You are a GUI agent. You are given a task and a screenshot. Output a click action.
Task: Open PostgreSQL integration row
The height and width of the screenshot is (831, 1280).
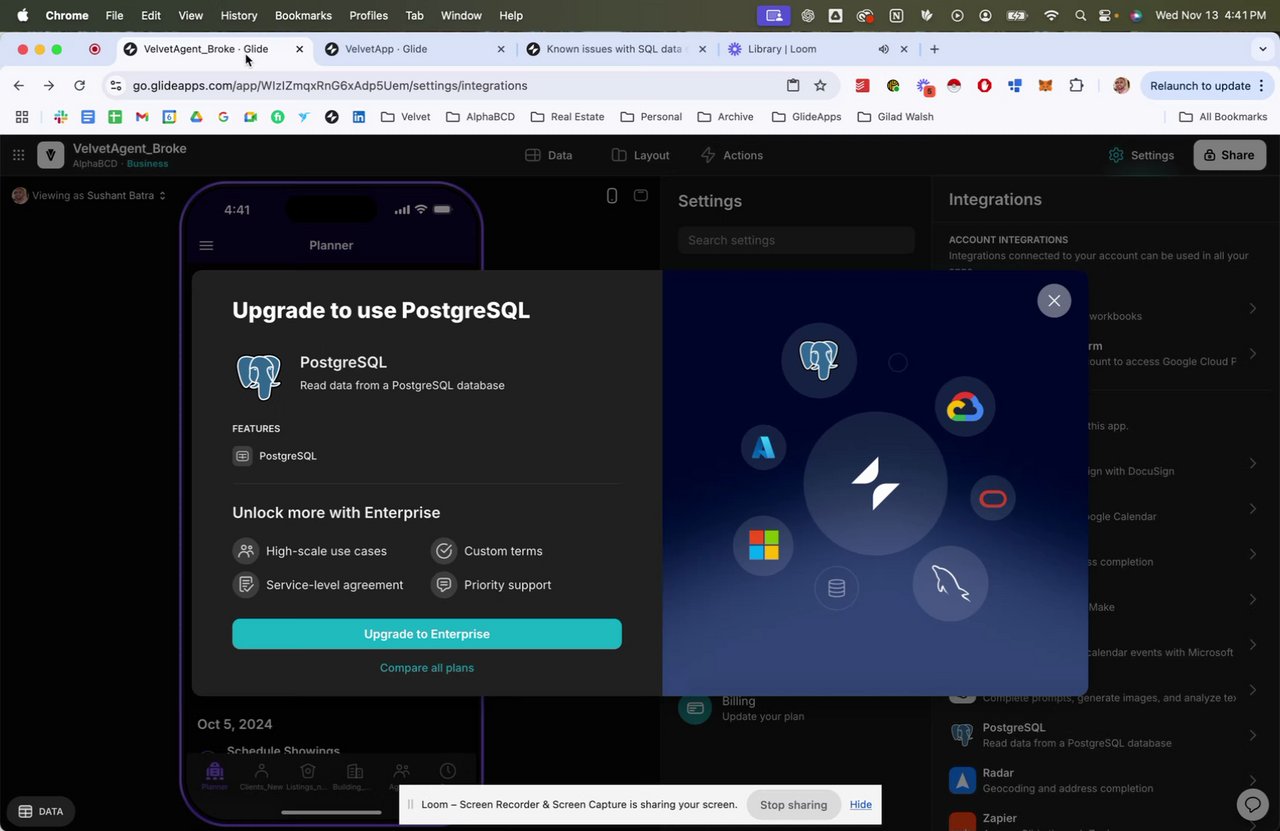tap(1105, 735)
